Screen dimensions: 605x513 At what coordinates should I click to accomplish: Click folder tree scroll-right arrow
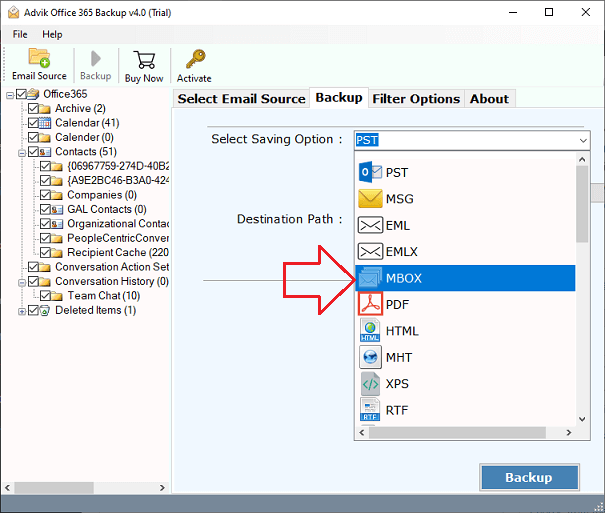162,488
